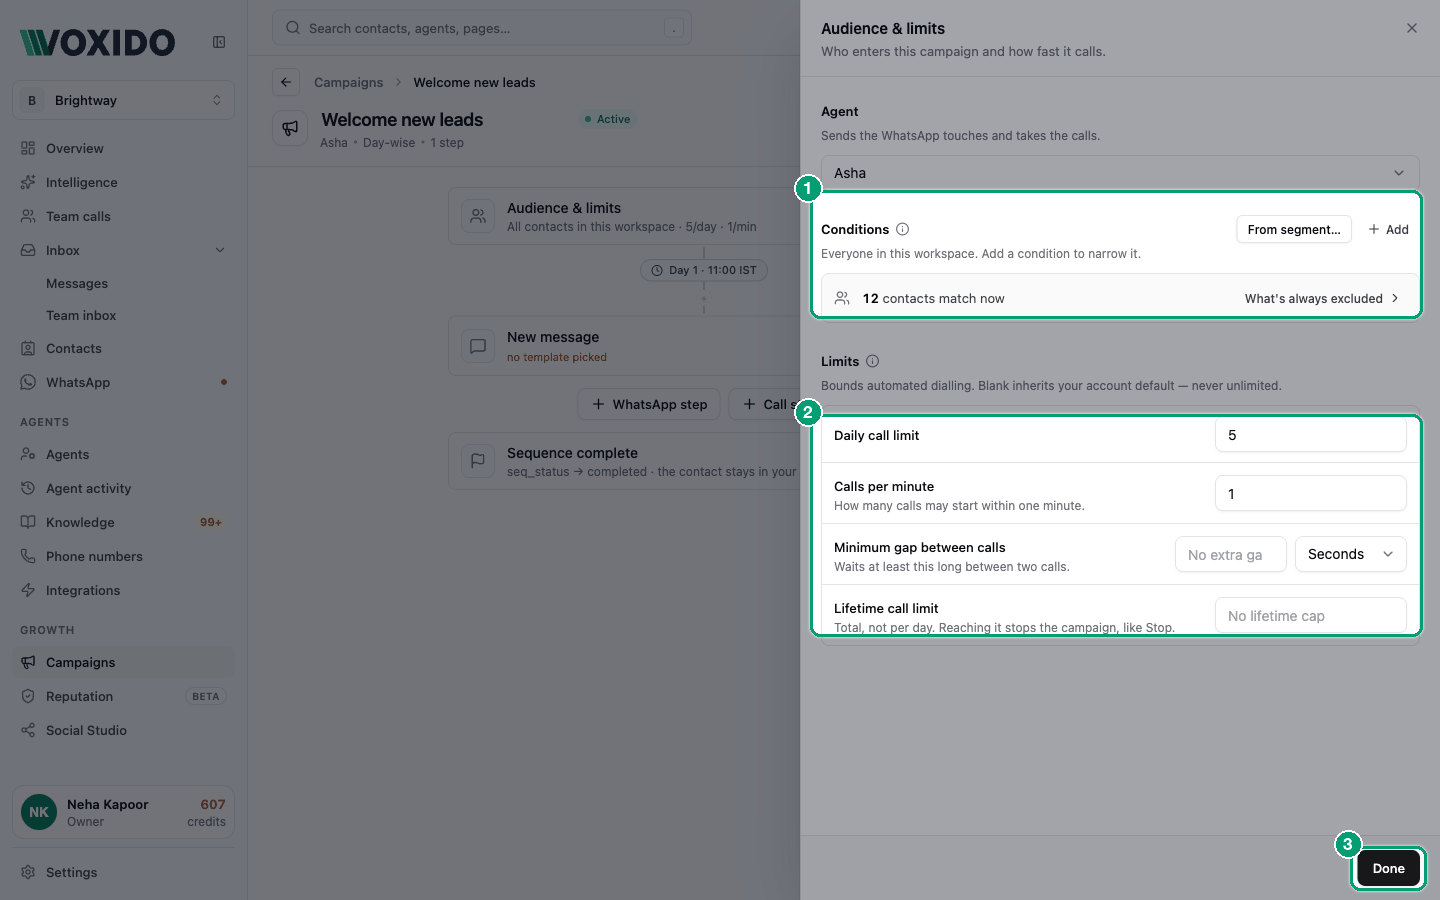Click the New message chat icon
1440x900 pixels.
(x=478, y=346)
